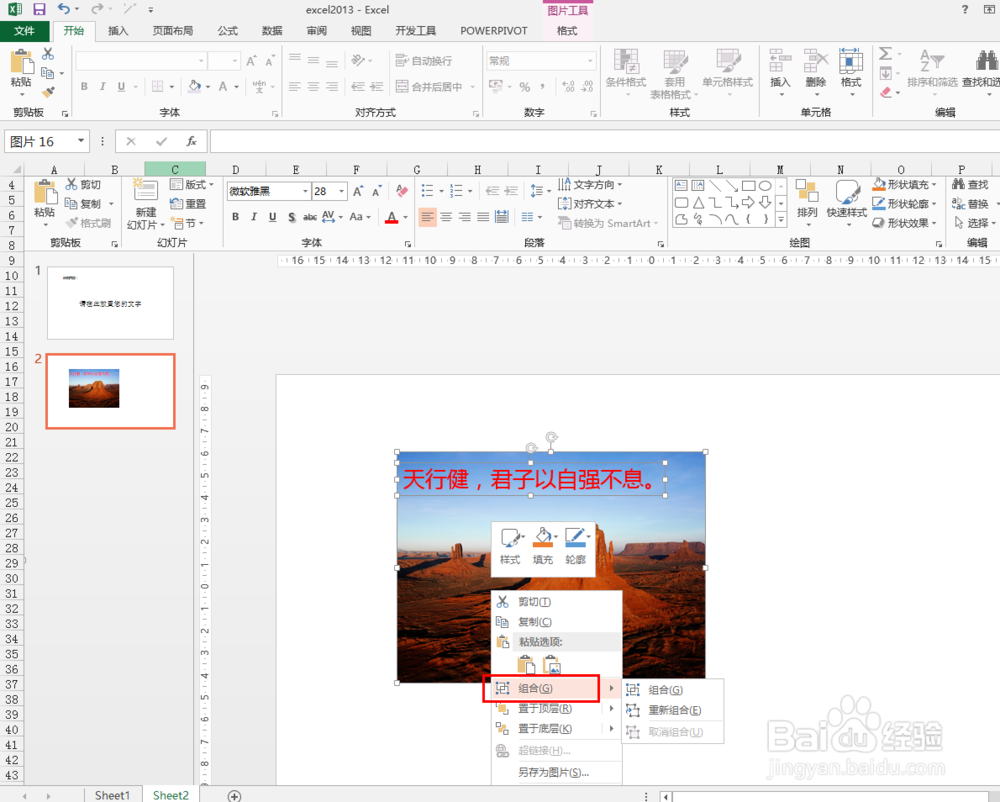Open the font size 28 dropdown
Screen dimensions: 1000x802
(341, 190)
